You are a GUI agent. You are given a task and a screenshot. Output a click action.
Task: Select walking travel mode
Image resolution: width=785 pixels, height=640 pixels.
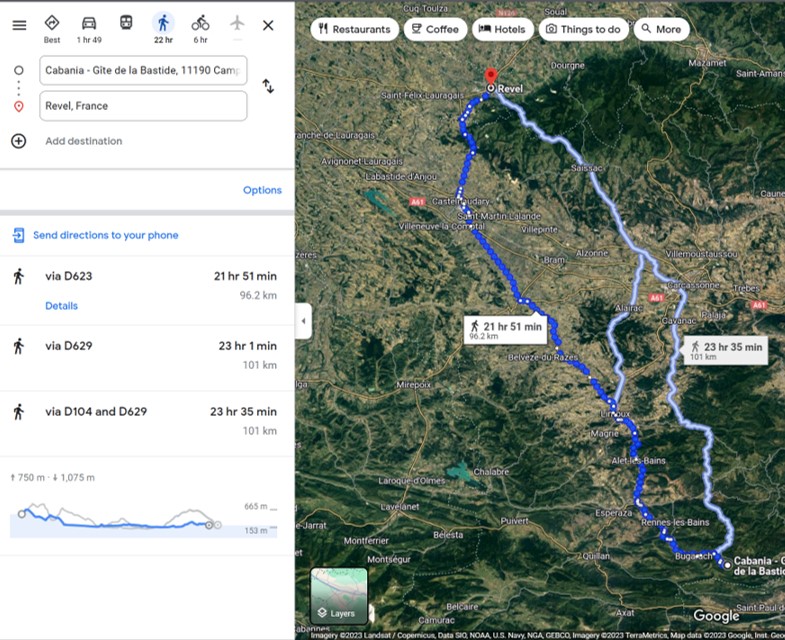[x=163, y=24]
